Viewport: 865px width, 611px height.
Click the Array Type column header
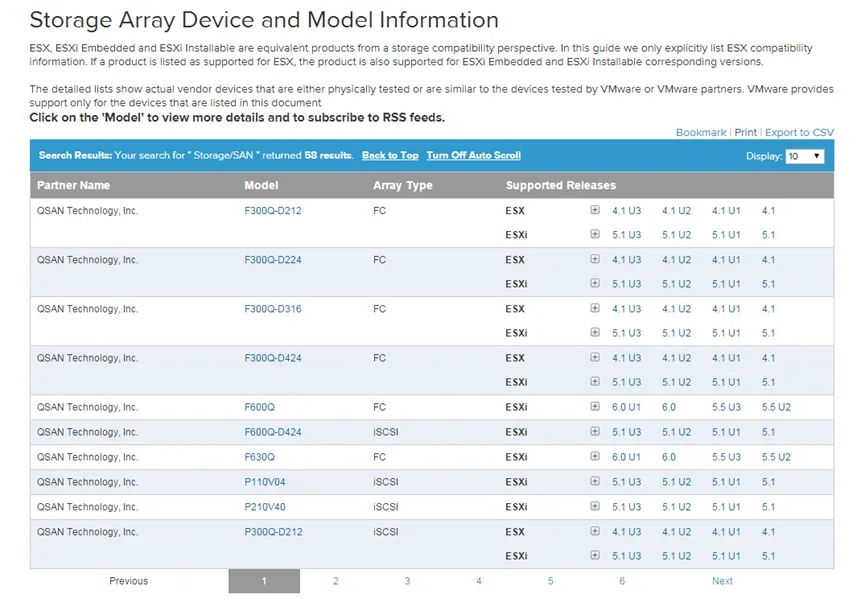403,185
